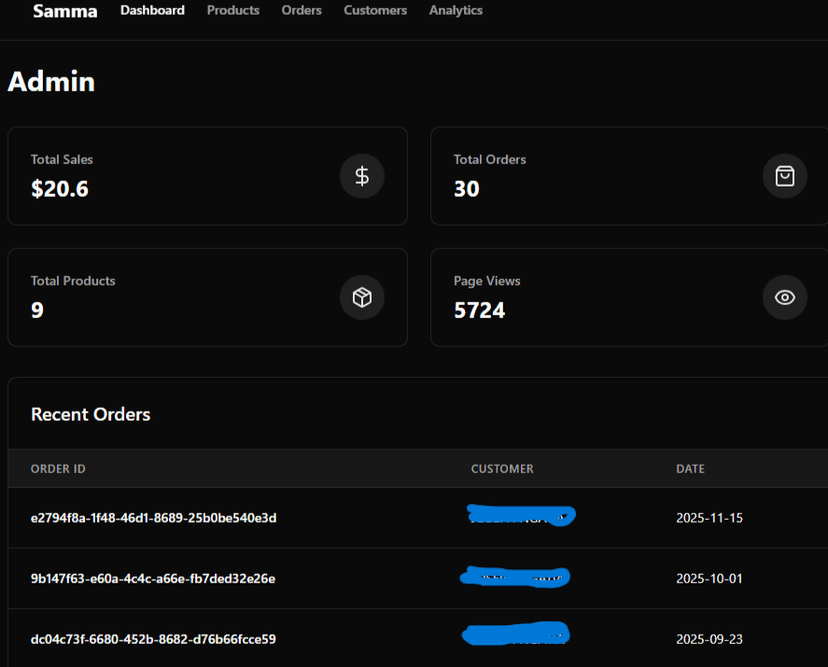Click the Admin page heading
Viewport: 828px width, 667px height.
pyautogui.click(x=51, y=82)
